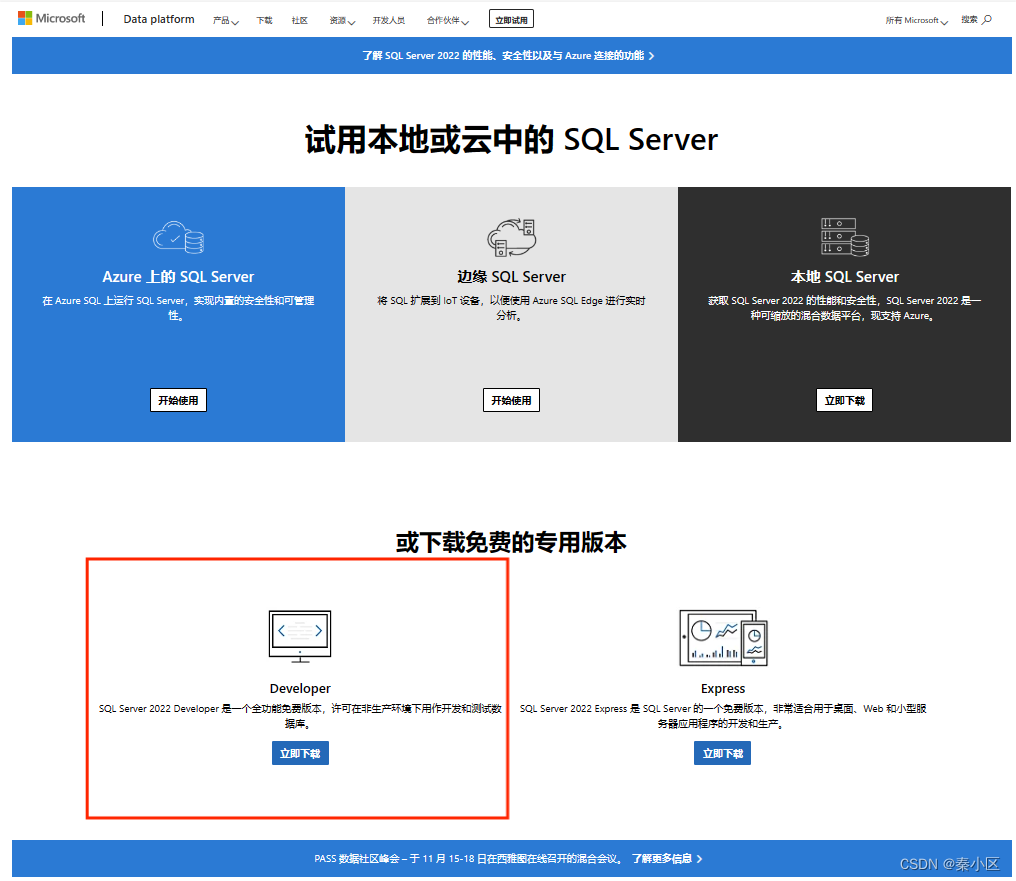1016x881 pixels.
Task: Click the Developer monitor code icon
Action: (x=300, y=636)
